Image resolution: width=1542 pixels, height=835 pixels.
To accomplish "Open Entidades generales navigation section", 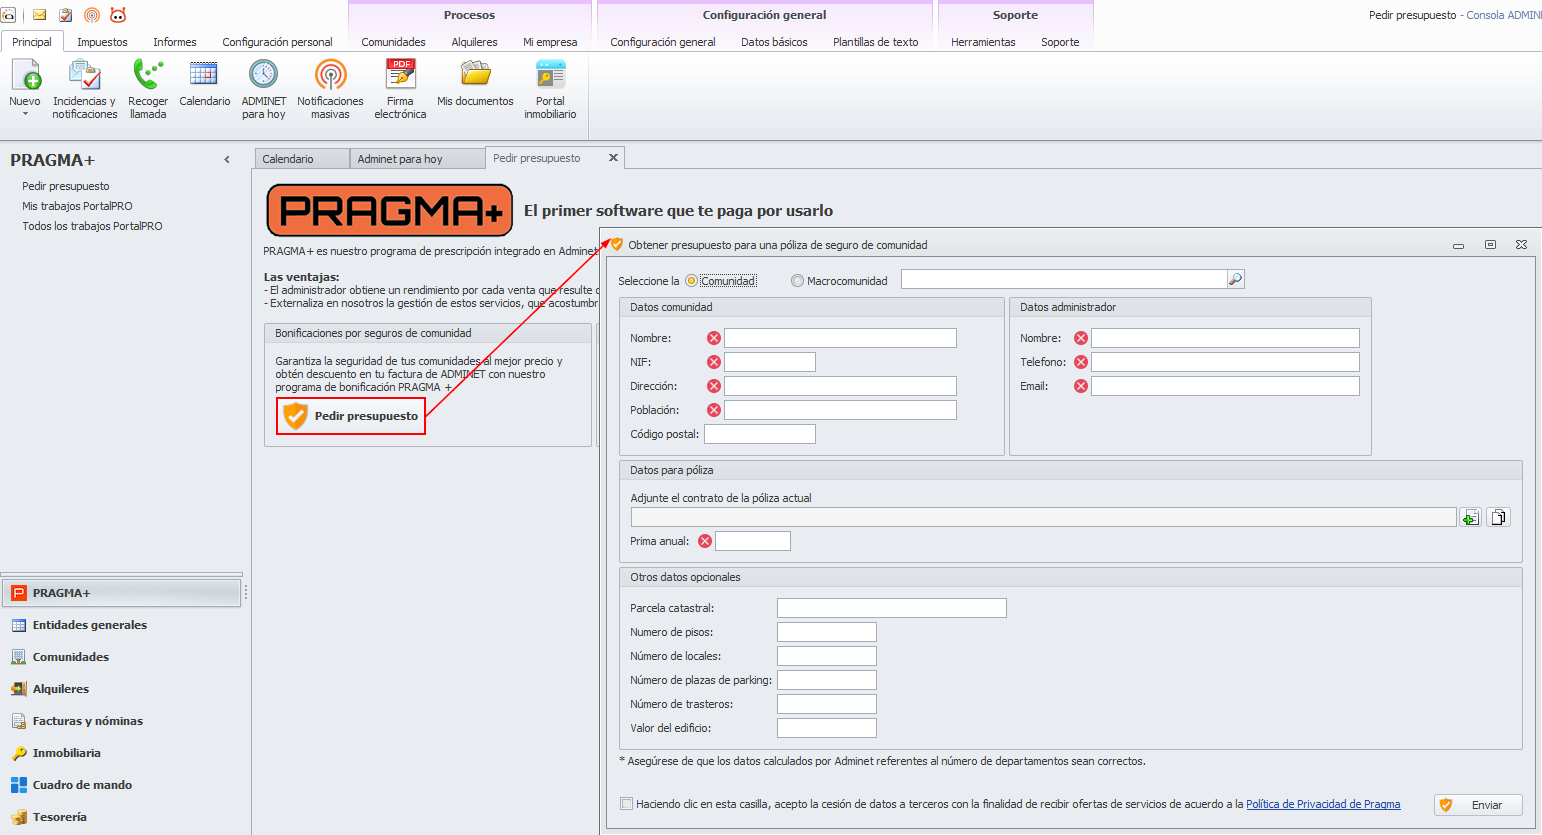I will 122,625.
